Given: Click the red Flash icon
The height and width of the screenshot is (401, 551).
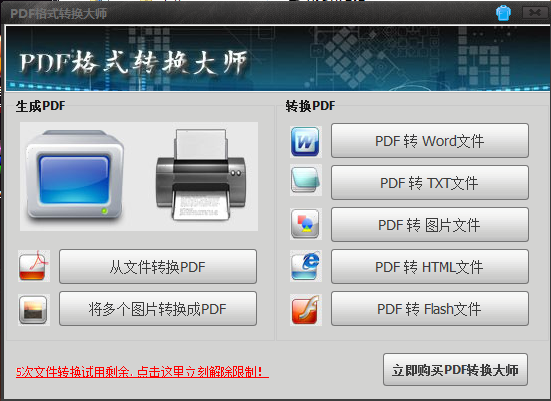Looking at the screenshot, I should (x=305, y=310).
